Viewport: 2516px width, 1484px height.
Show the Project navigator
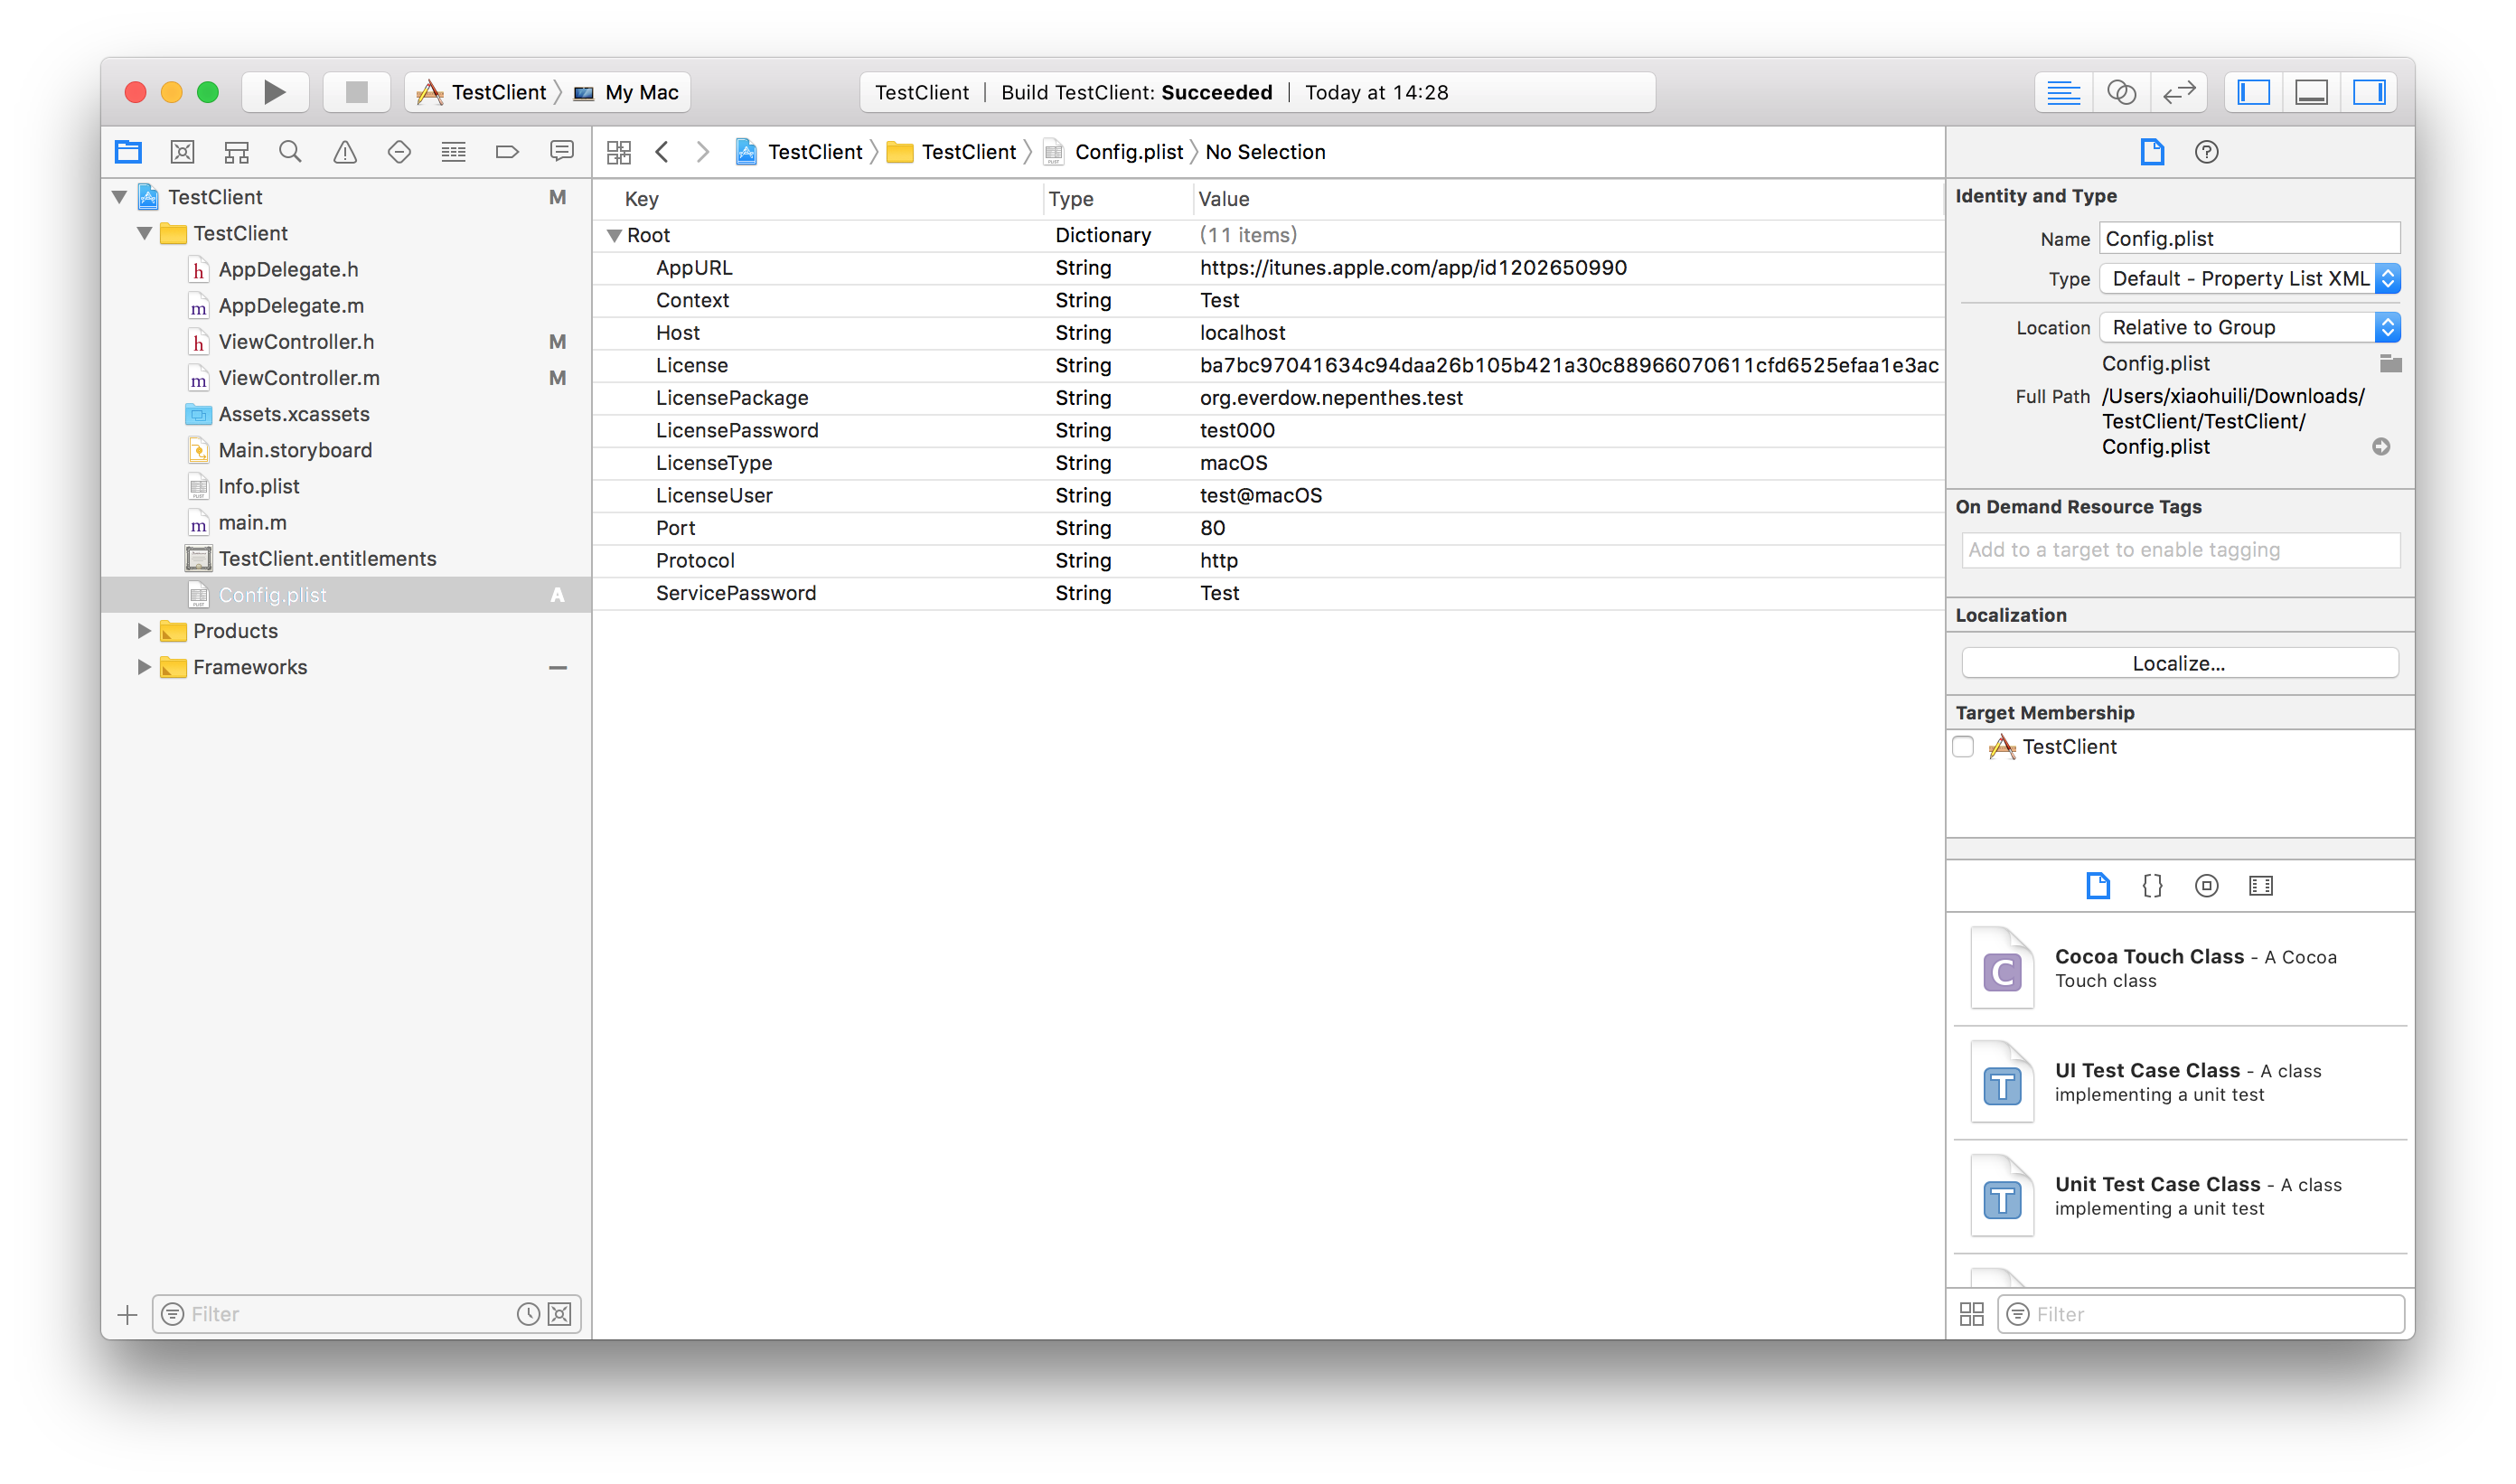point(128,152)
